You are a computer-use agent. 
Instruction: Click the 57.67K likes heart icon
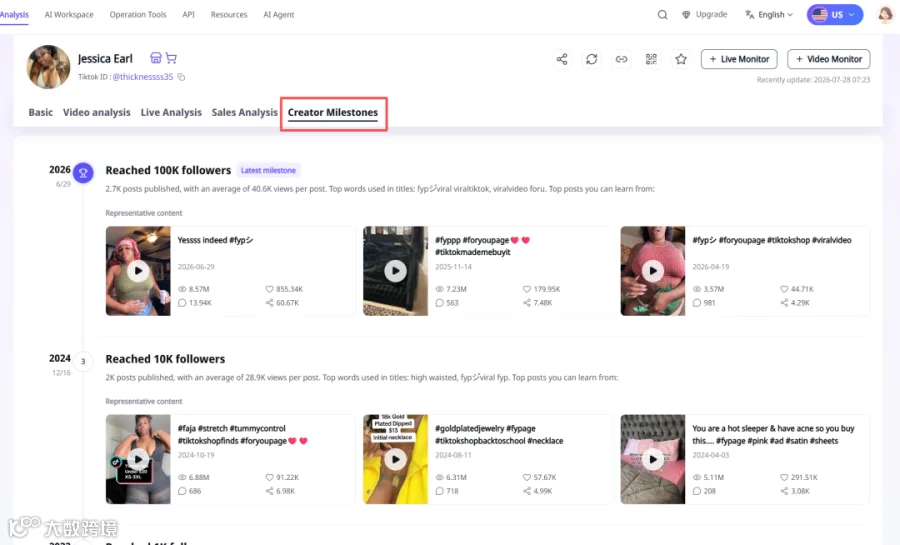[527, 477]
